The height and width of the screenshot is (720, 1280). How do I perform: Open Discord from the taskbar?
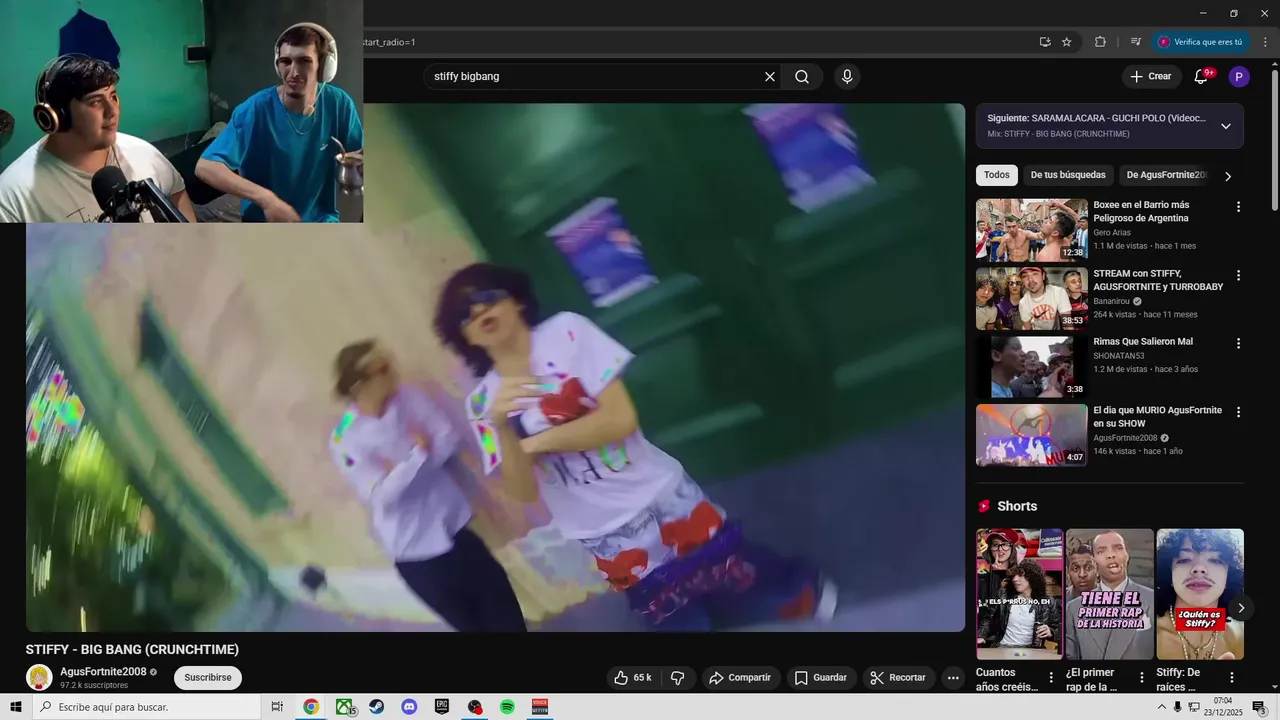pyautogui.click(x=409, y=707)
